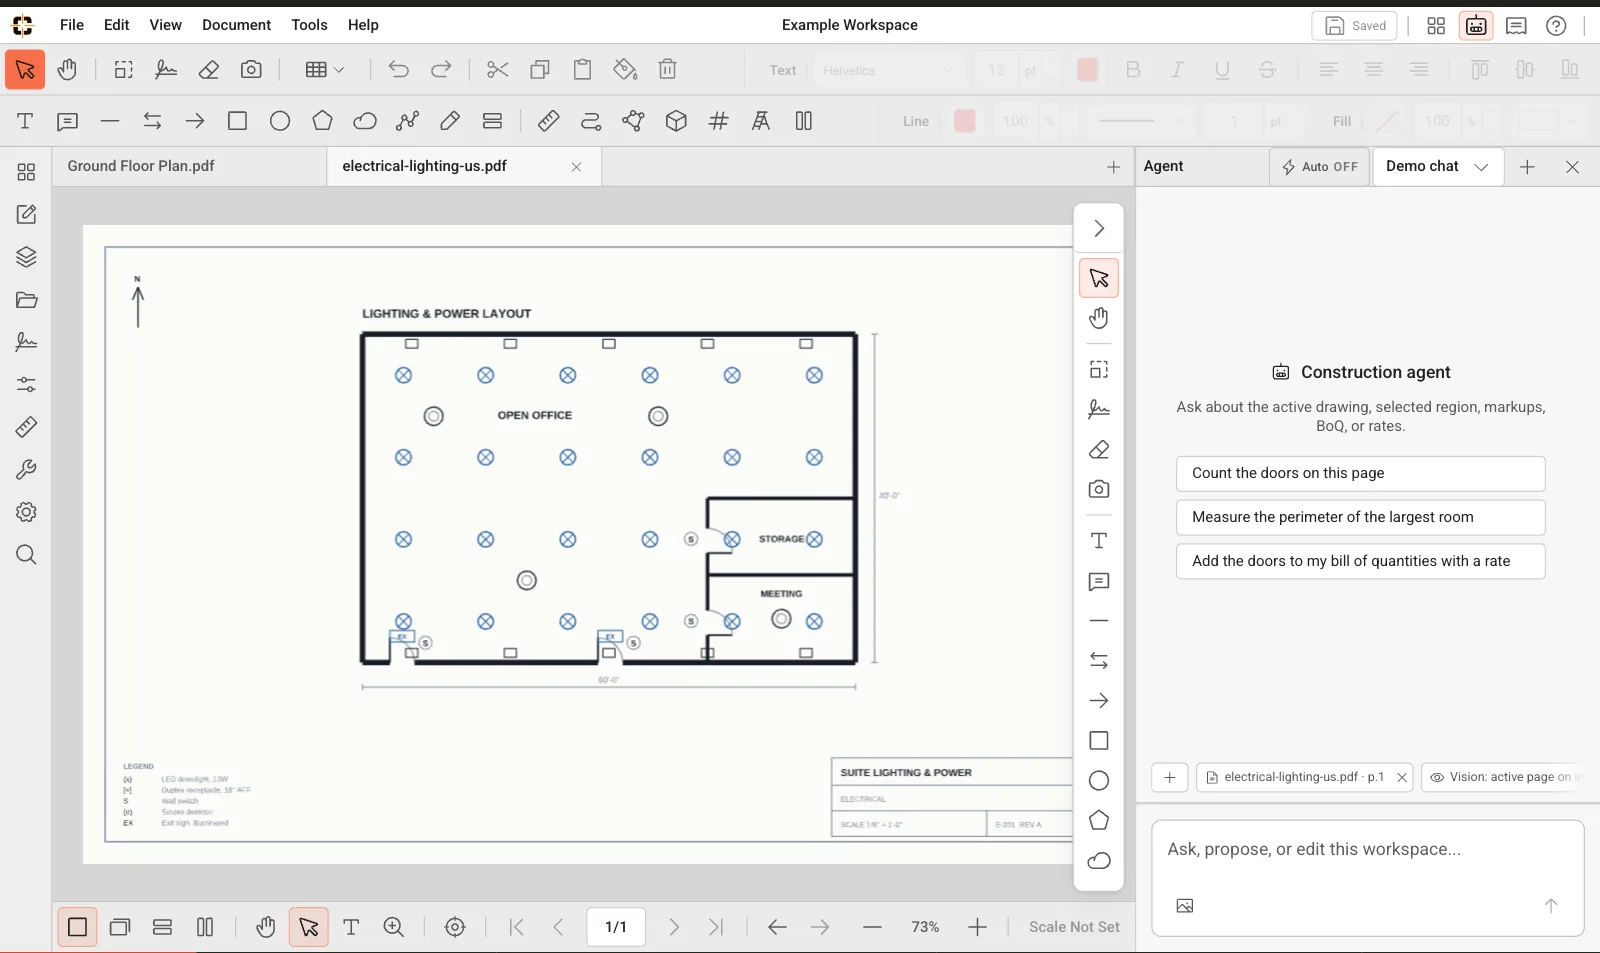Click the page number field showing 1/1
Image resolution: width=1600 pixels, height=953 pixels.
click(x=616, y=928)
